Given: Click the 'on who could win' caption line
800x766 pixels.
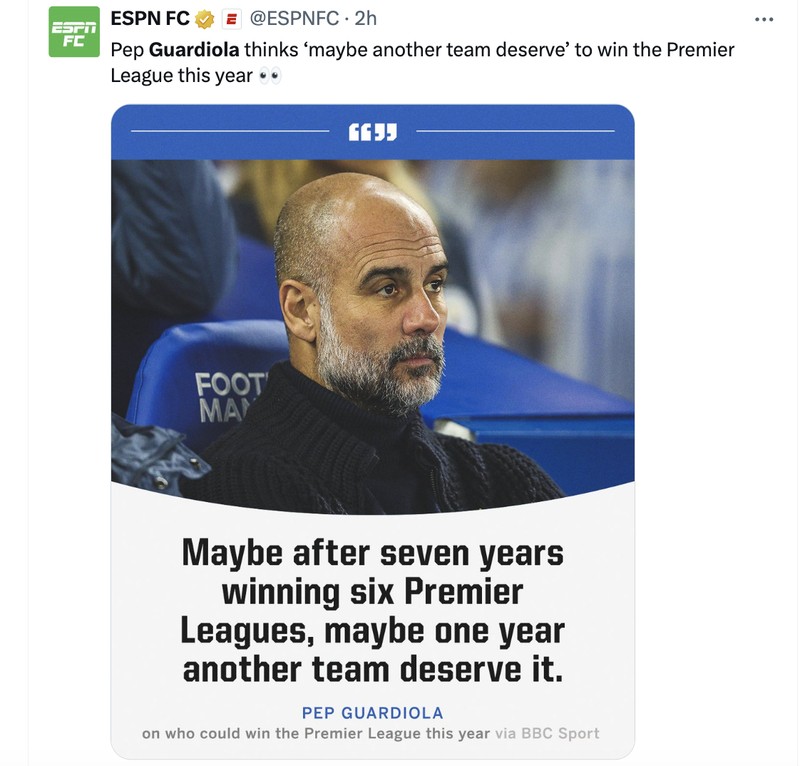Looking at the screenshot, I should [316, 733].
